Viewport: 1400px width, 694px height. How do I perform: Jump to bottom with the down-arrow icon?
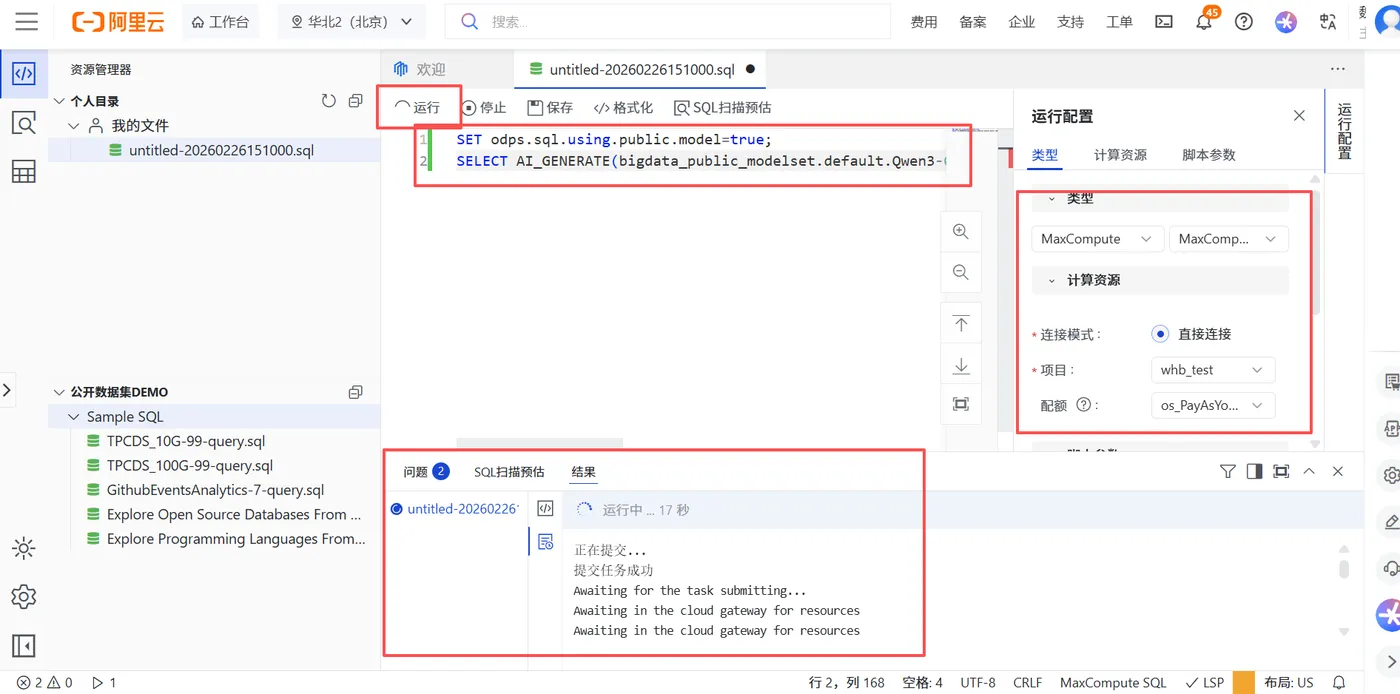961,366
